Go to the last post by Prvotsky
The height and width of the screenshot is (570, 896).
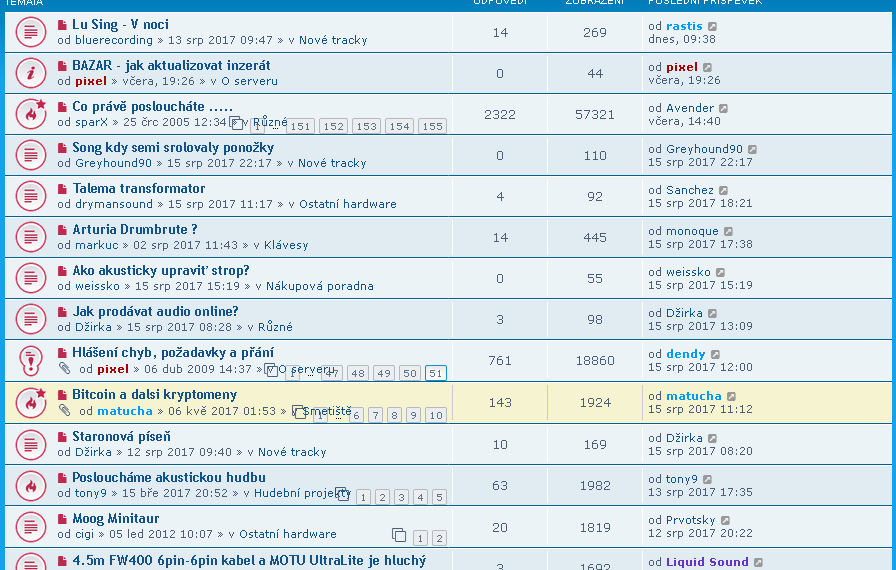pos(726,520)
